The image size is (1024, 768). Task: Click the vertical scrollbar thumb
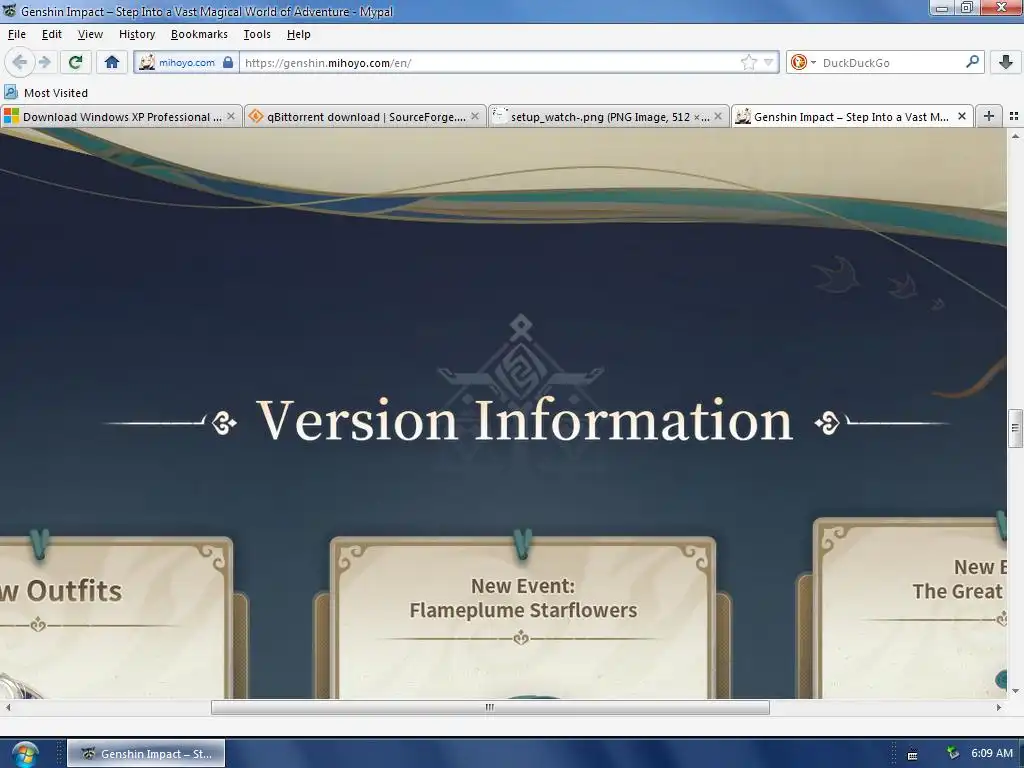coord(1015,428)
